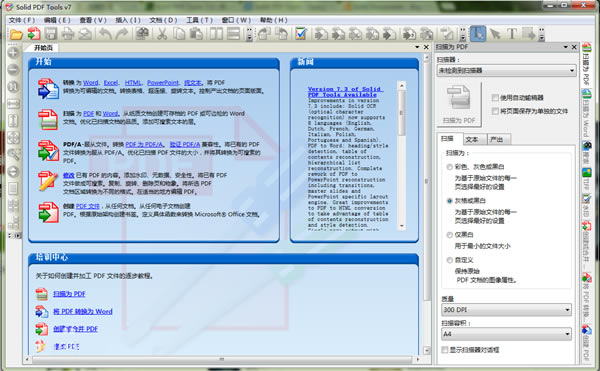Screen dimensions: 600x371
Task: Open the document tab list dropdown arrow
Action: click(x=417, y=47)
